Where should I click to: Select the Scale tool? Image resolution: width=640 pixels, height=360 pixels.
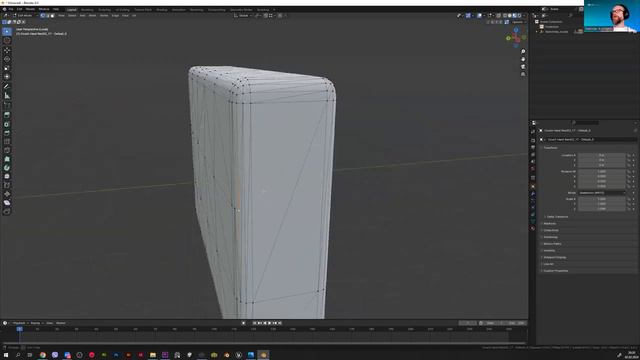7,68
